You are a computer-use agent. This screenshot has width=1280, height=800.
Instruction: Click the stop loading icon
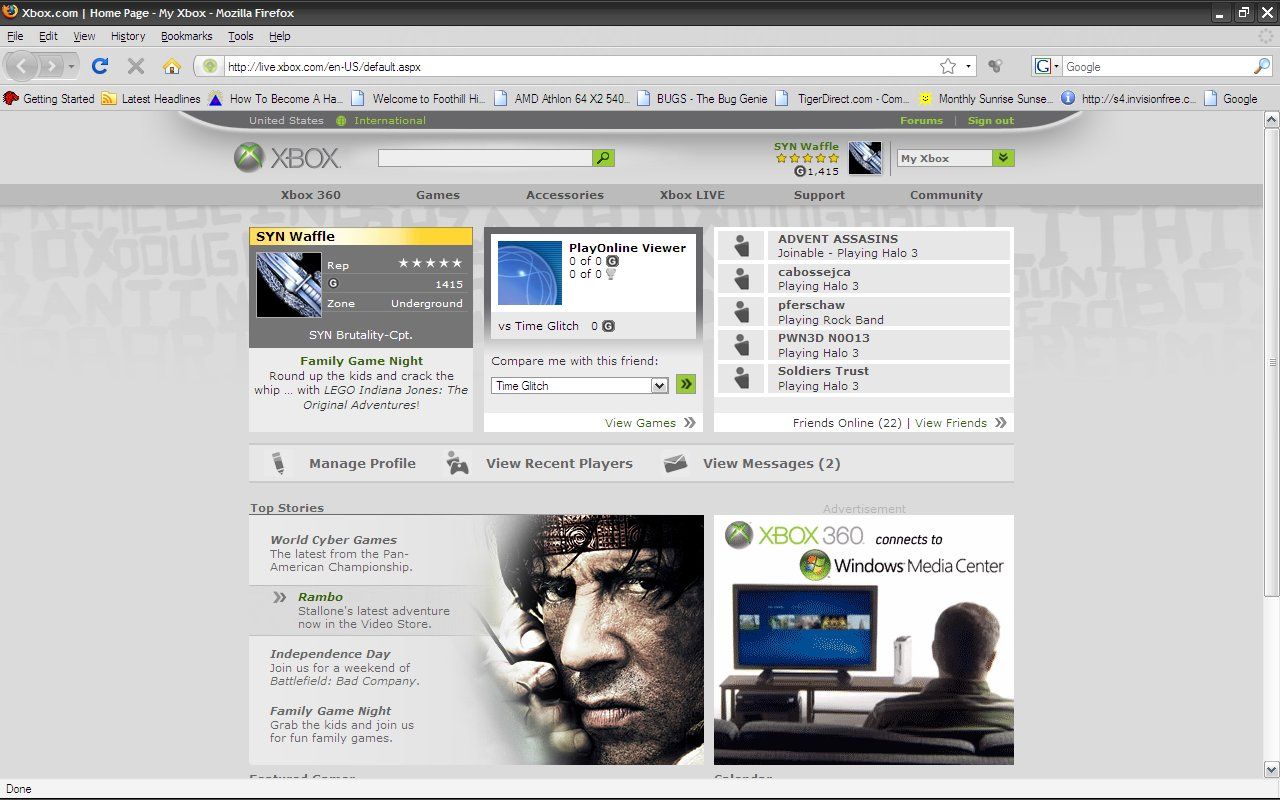tap(135, 66)
